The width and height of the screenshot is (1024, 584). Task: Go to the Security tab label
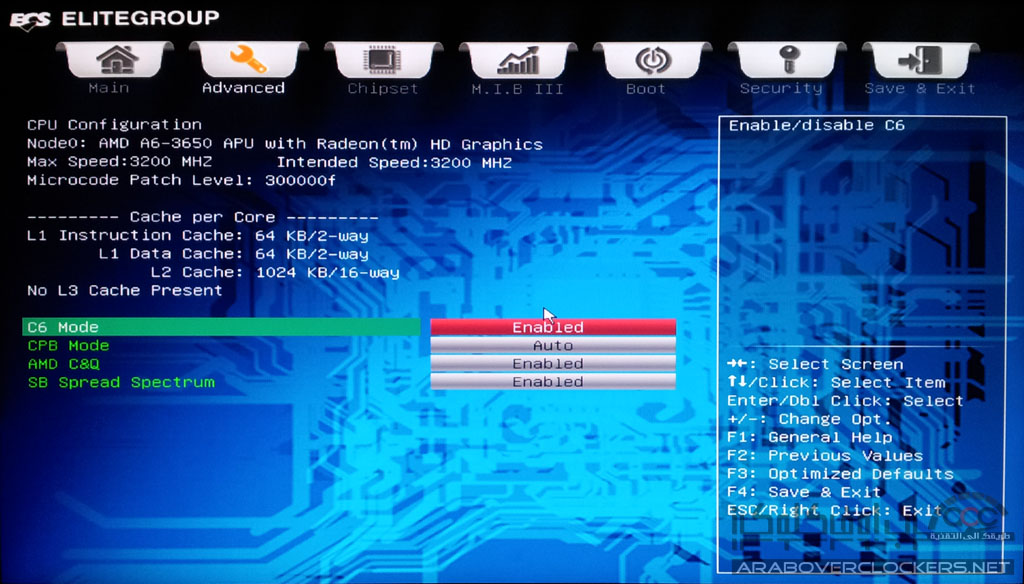pyautogui.click(x=781, y=89)
